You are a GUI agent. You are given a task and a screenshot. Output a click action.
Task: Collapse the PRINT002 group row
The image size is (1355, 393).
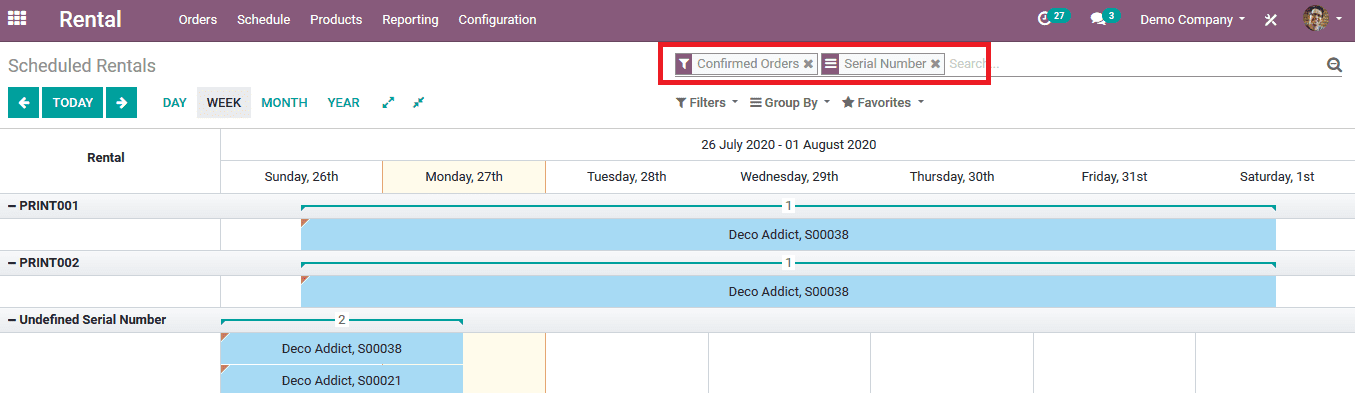point(12,263)
